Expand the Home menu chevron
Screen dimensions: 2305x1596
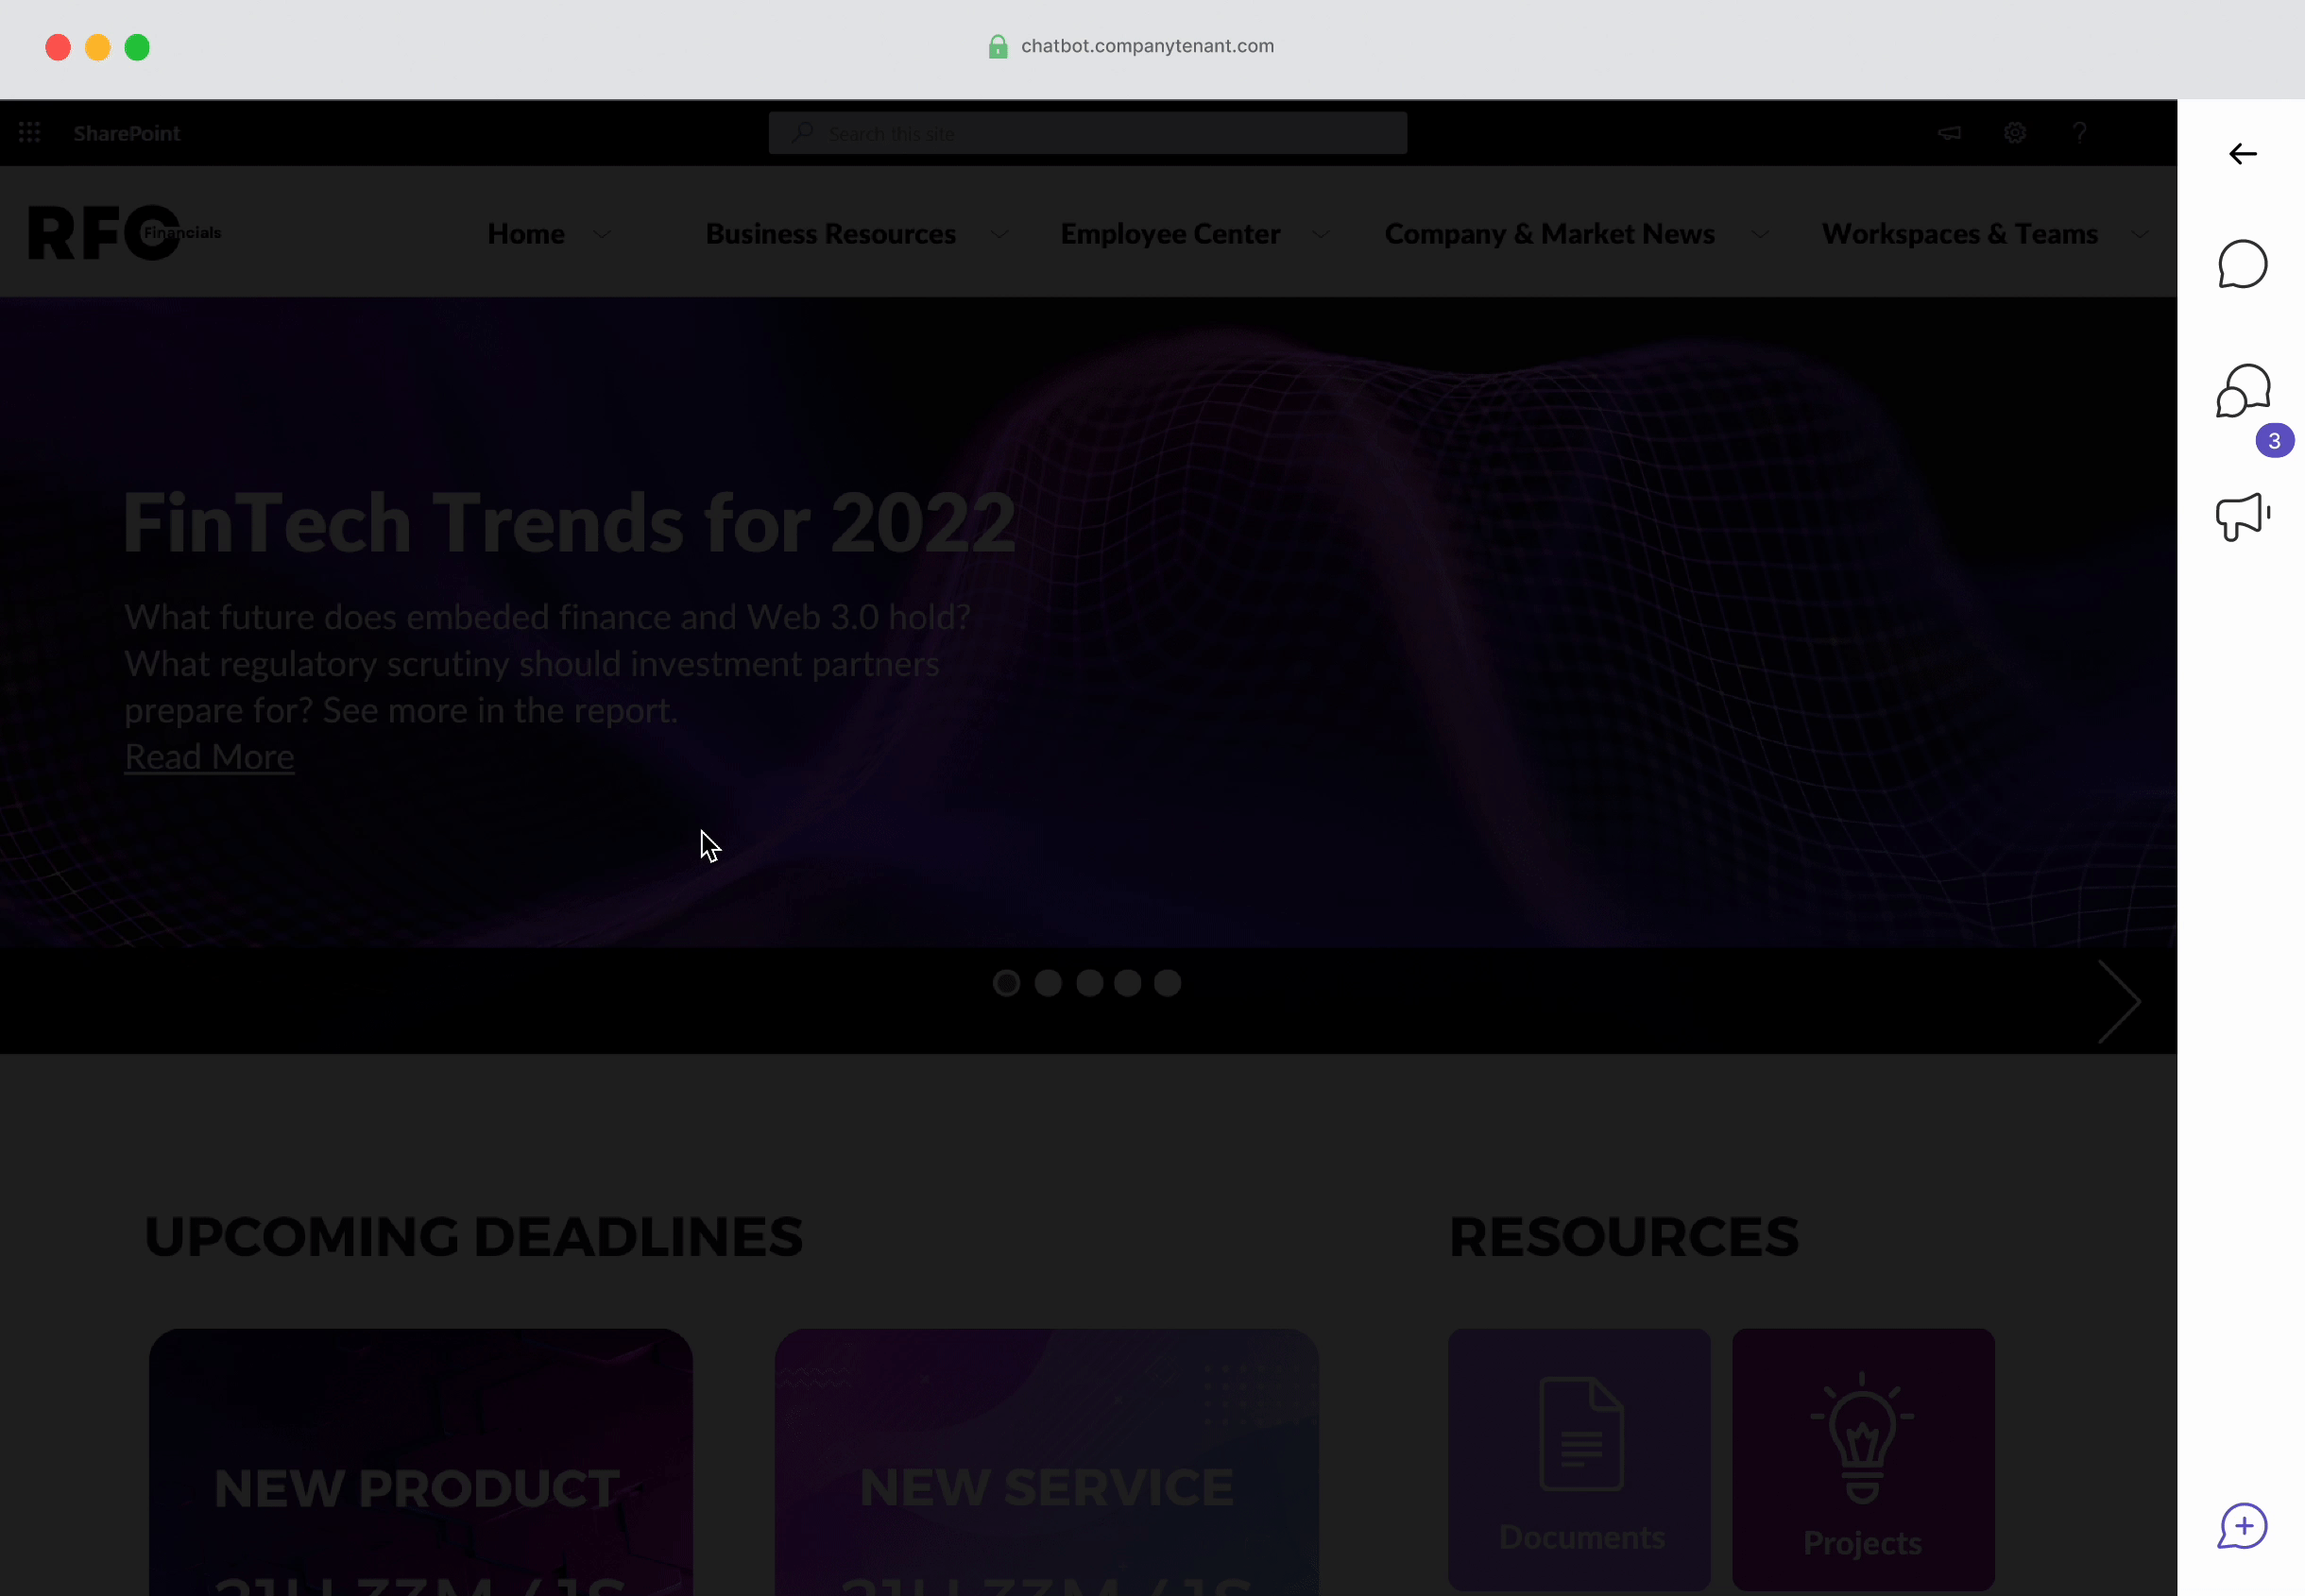(602, 235)
